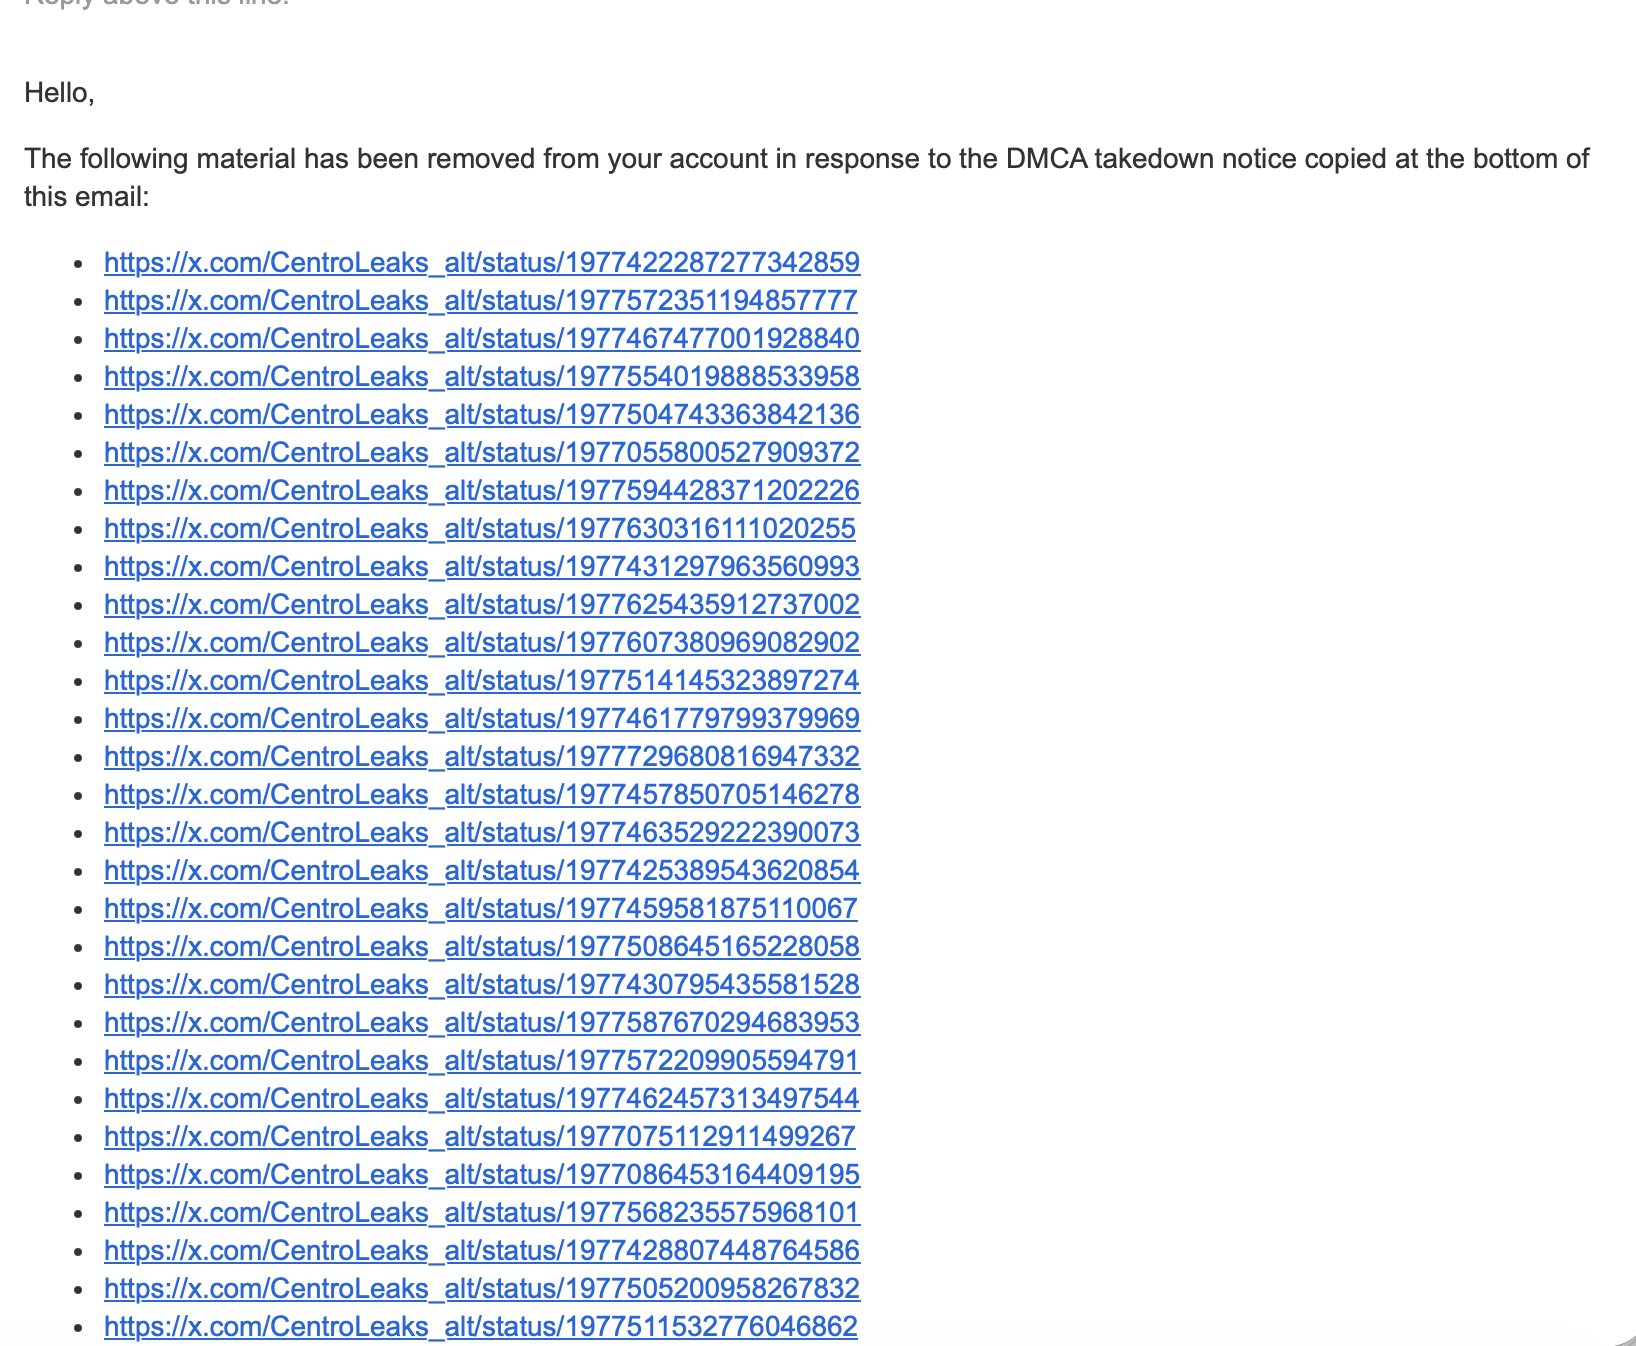Open link ending in 1977430795435581528
The height and width of the screenshot is (1346, 1636).
coord(482,985)
